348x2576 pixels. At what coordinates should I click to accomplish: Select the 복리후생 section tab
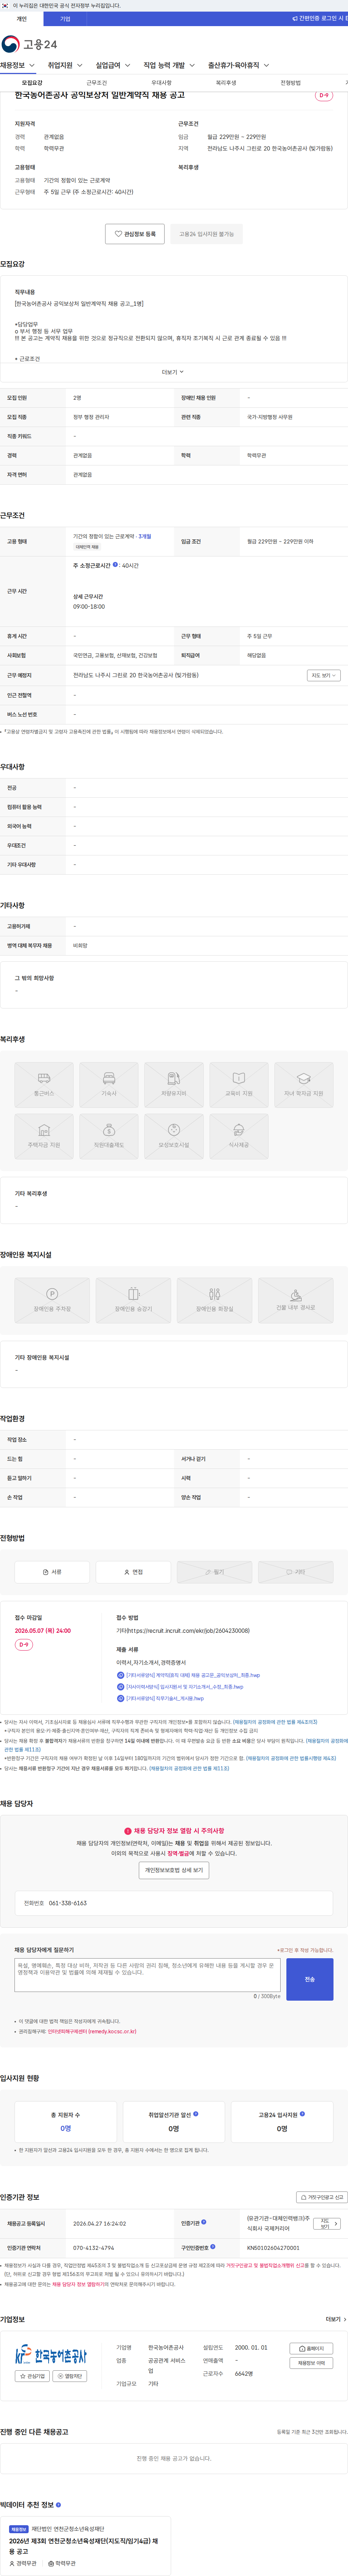pyautogui.click(x=226, y=83)
